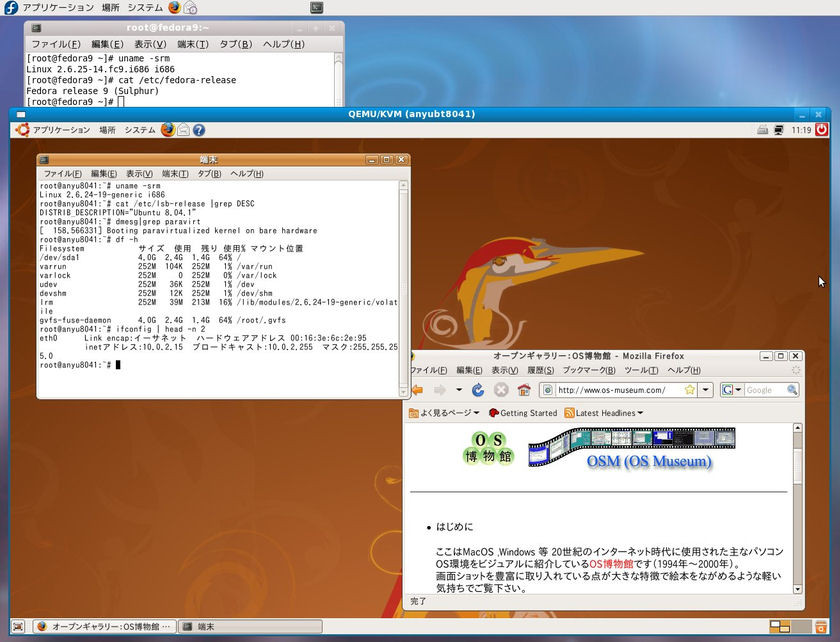Switch workspace in bottom panel switcher

click(790, 626)
